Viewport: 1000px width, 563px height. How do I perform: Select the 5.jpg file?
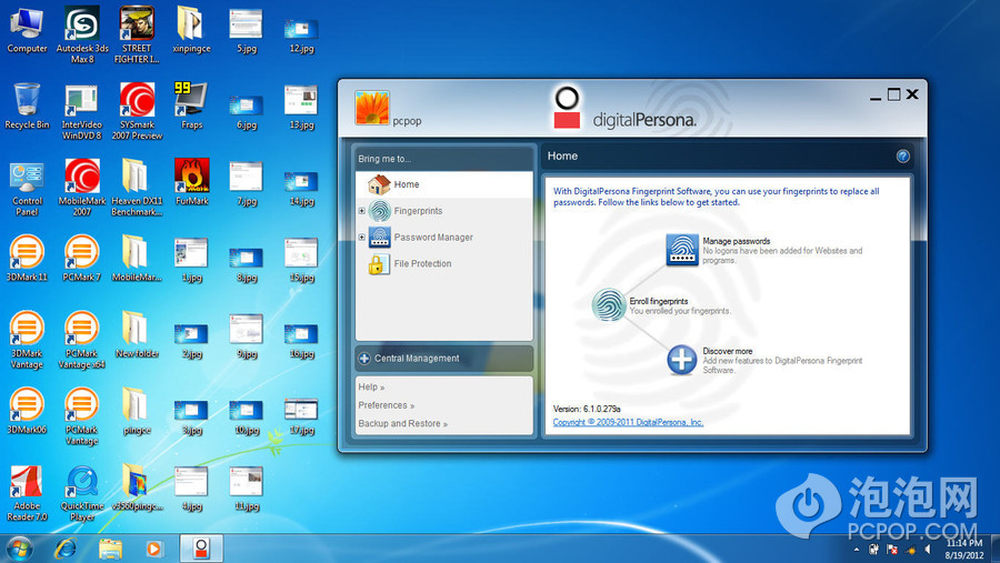(x=246, y=31)
